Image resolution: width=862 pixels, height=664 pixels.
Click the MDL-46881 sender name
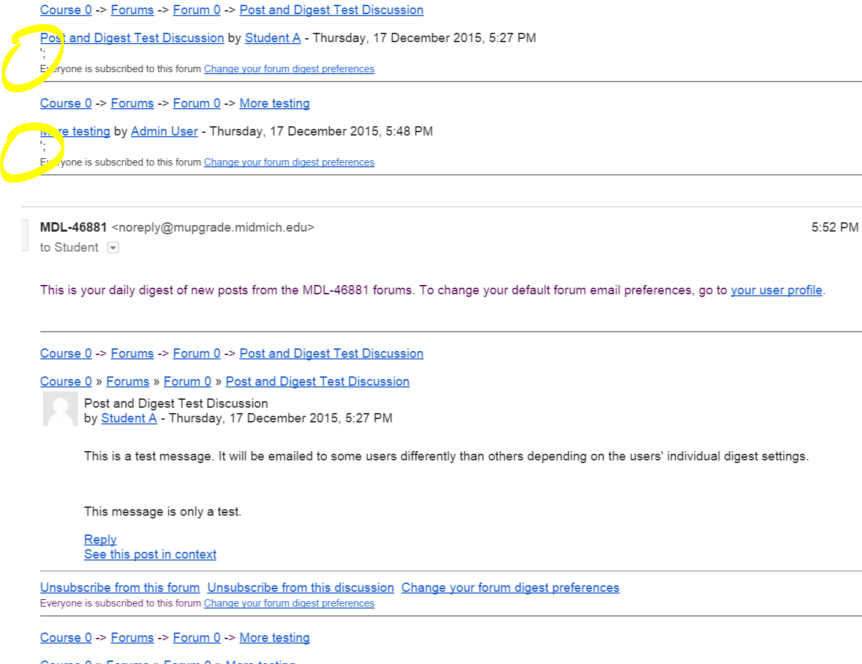click(73, 228)
